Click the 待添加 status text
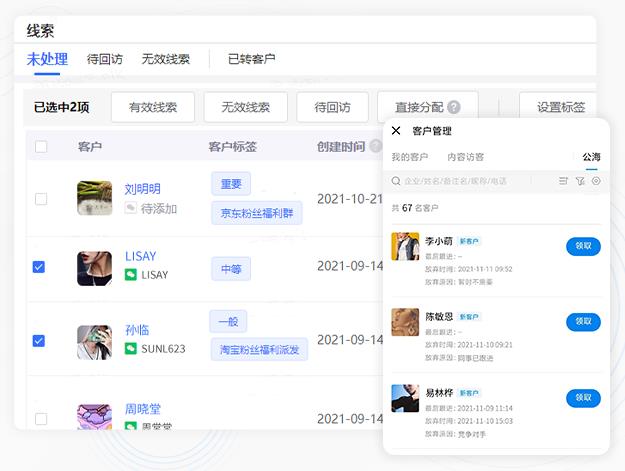Viewport: 625px width, 471px height. (159, 208)
